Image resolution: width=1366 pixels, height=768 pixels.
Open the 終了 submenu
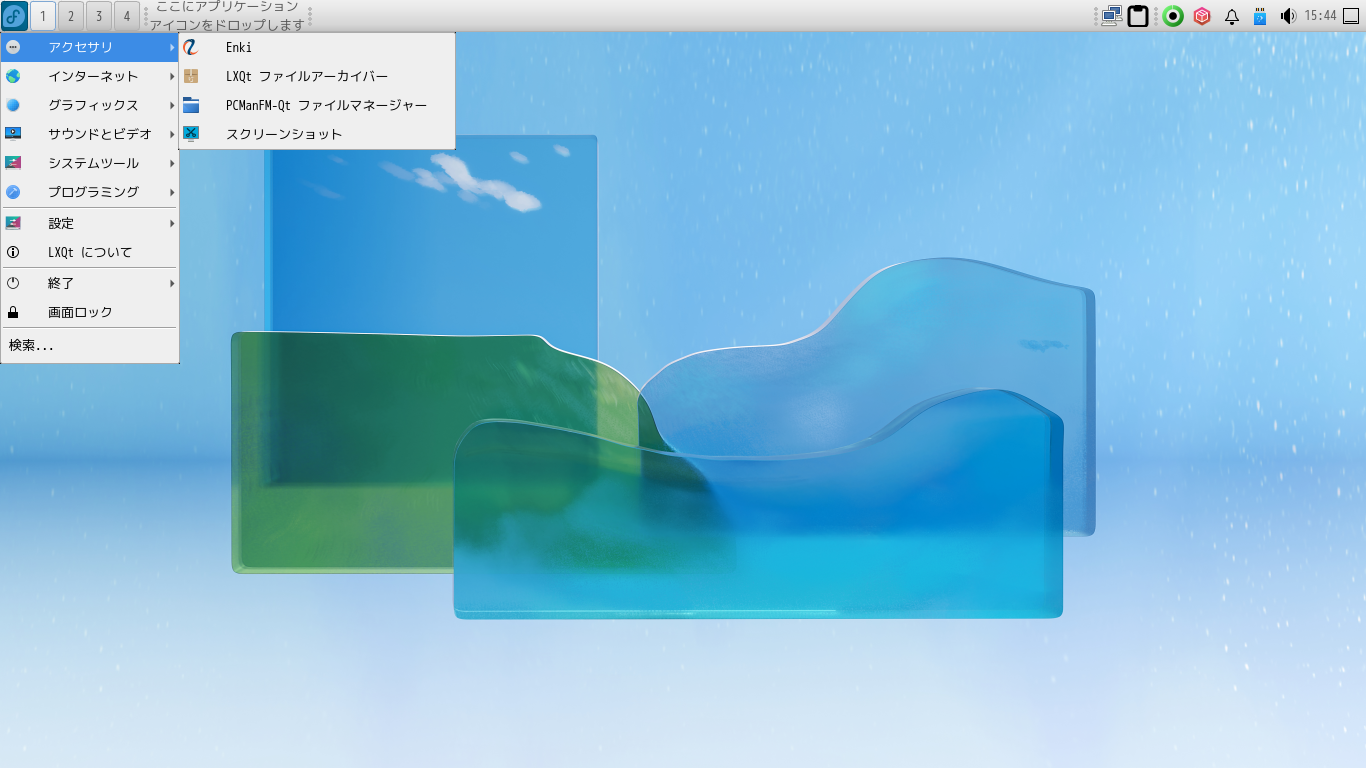[90, 283]
